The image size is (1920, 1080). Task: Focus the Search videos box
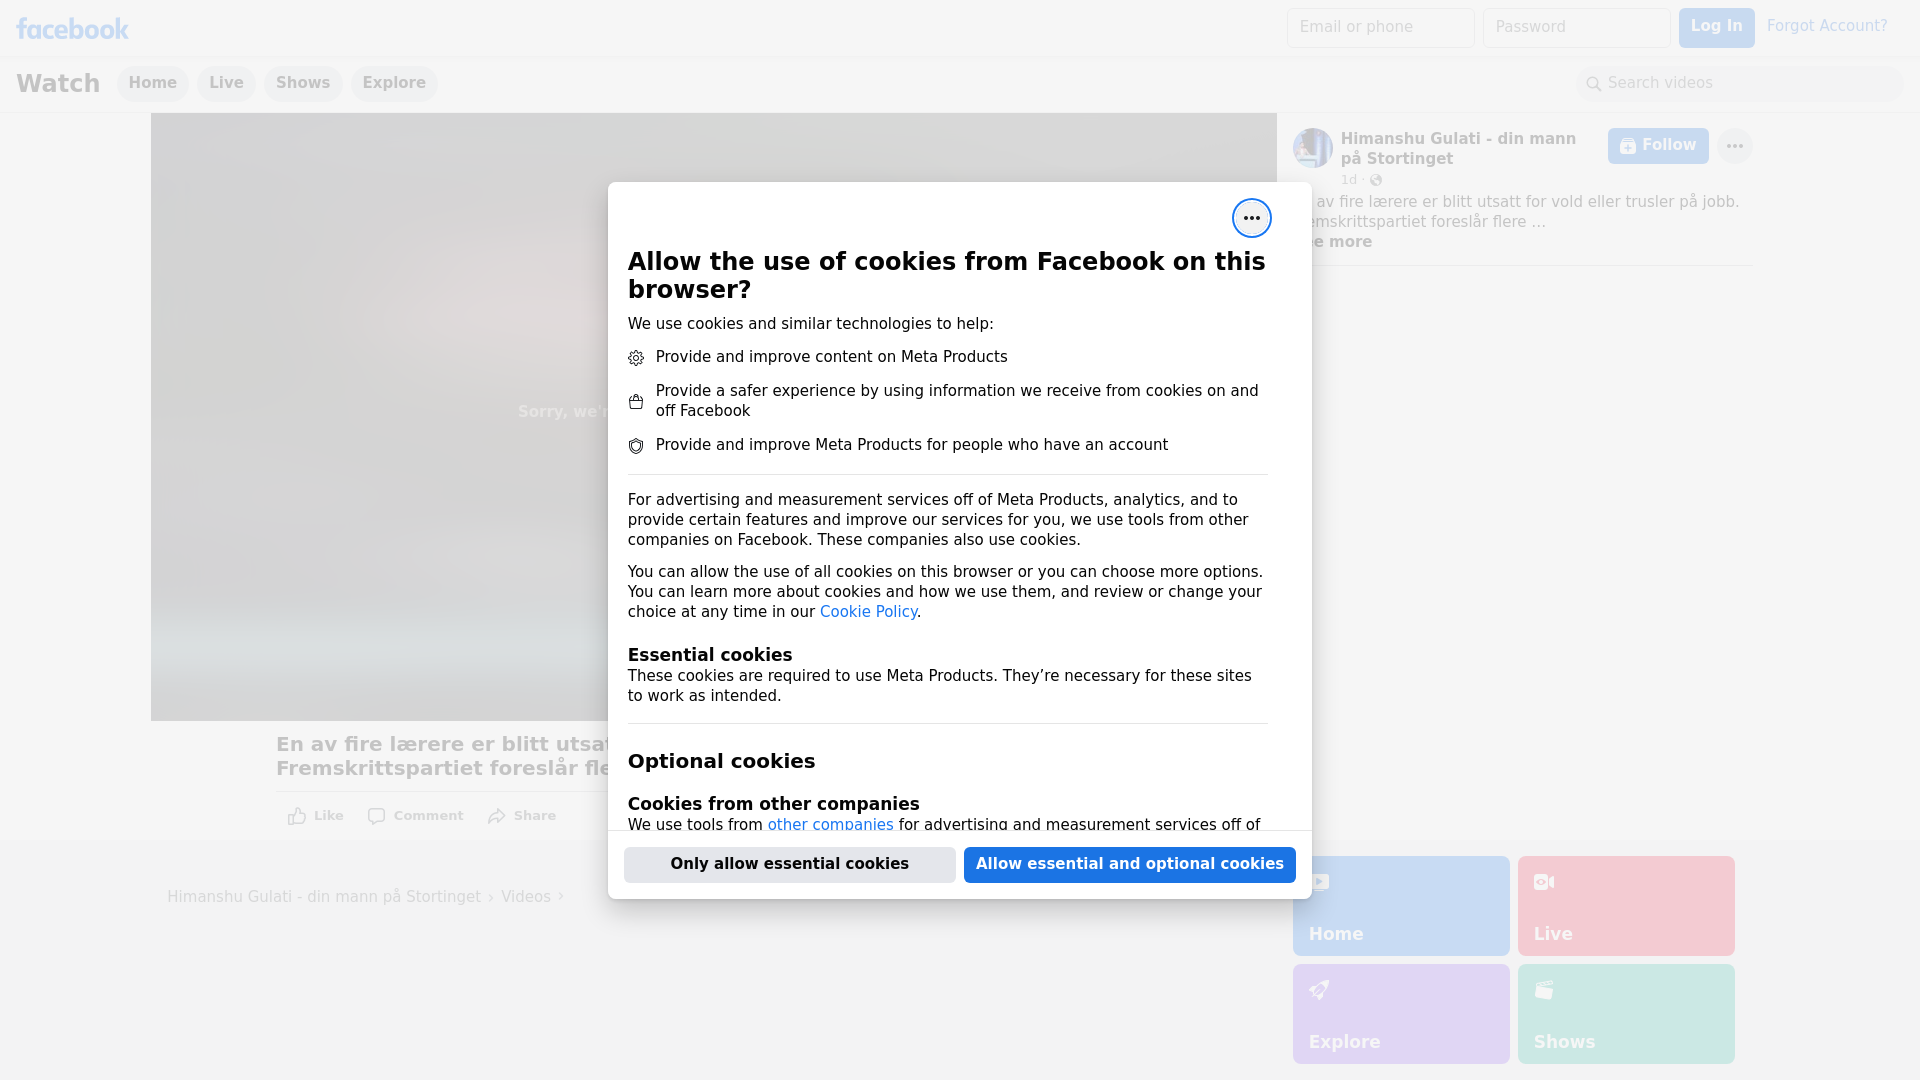pyautogui.click(x=1739, y=83)
